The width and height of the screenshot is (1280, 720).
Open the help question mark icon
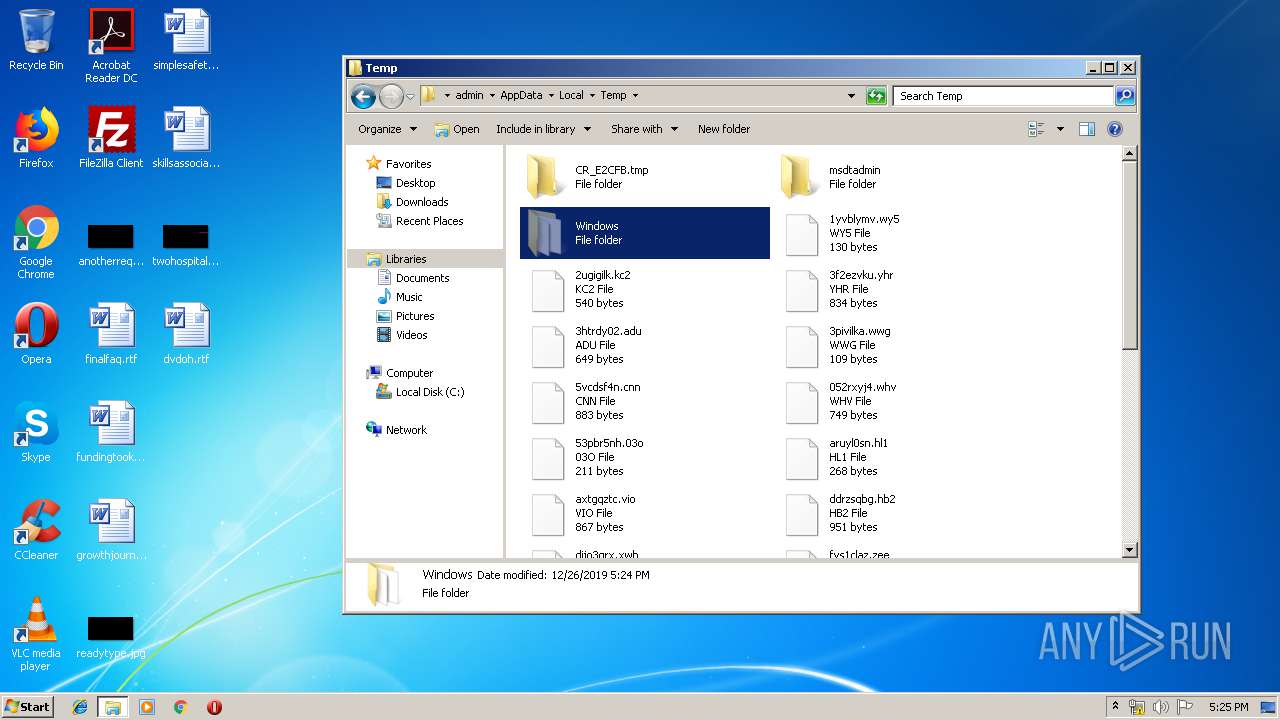point(1115,129)
